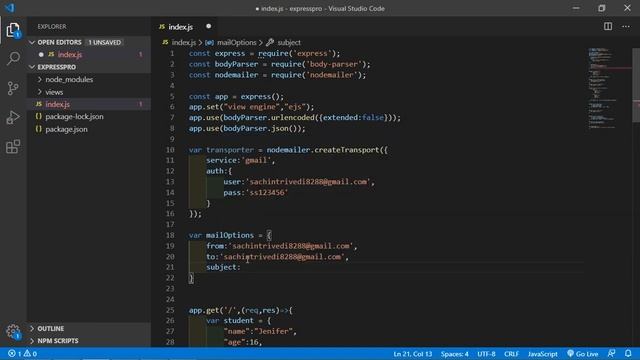Open the Explorer view in activity bar
This screenshot has width=640, height=360.
coord(13,30)
